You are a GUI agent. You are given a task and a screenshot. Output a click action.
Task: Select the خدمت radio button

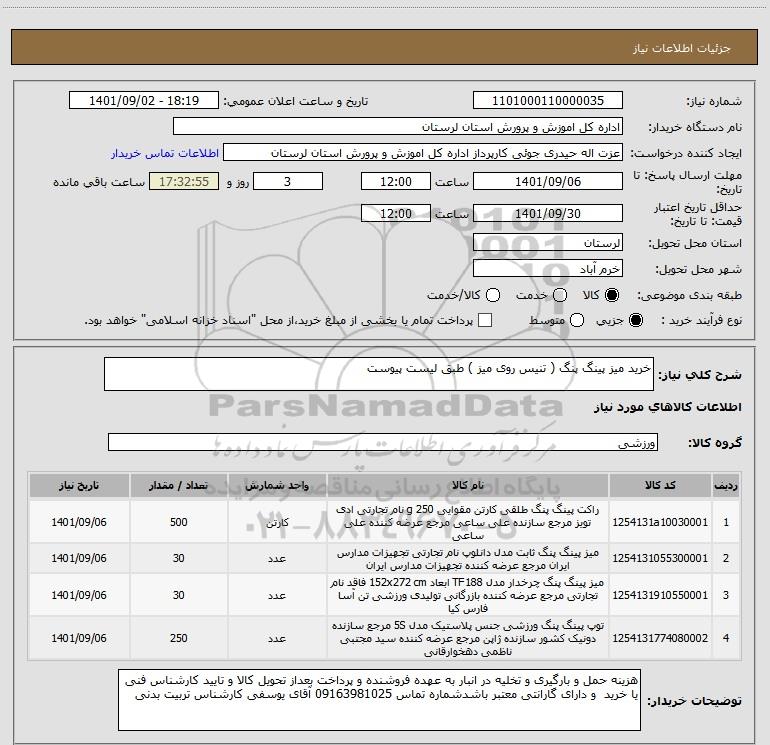560,295
